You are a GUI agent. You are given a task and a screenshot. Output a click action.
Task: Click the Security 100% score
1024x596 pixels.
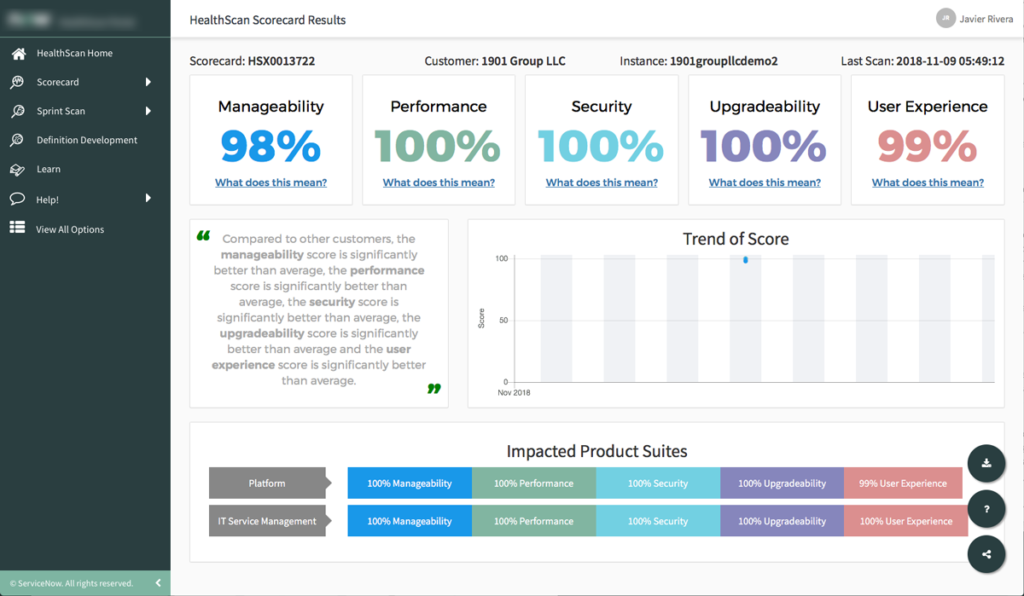601,146
